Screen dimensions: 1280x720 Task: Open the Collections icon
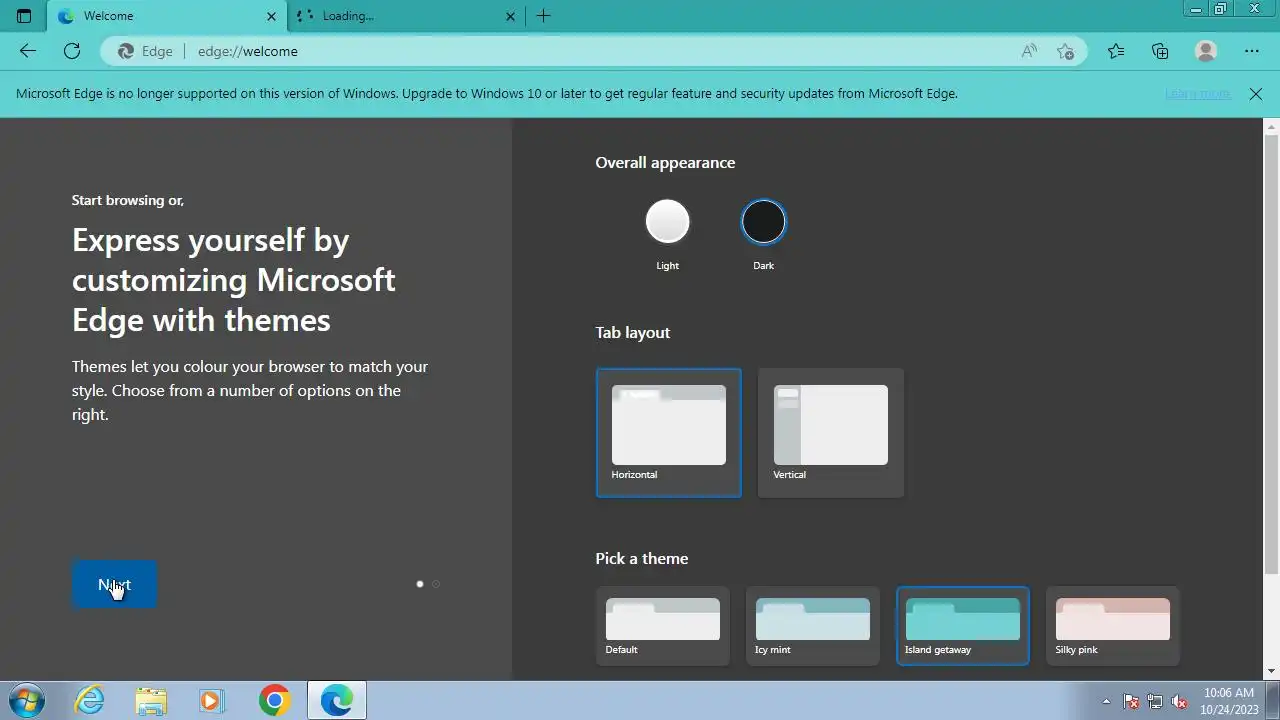coord(1160,51)
